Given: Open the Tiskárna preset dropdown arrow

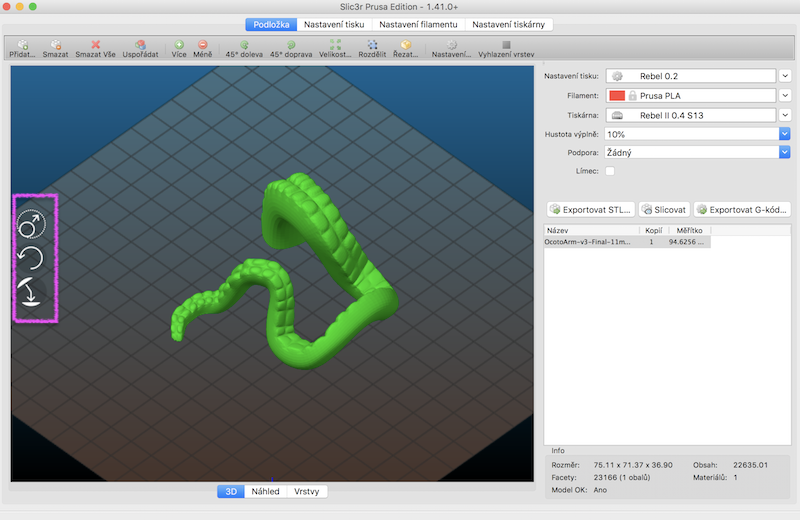Looking at the screenshot, I should (x=785, y=115).
